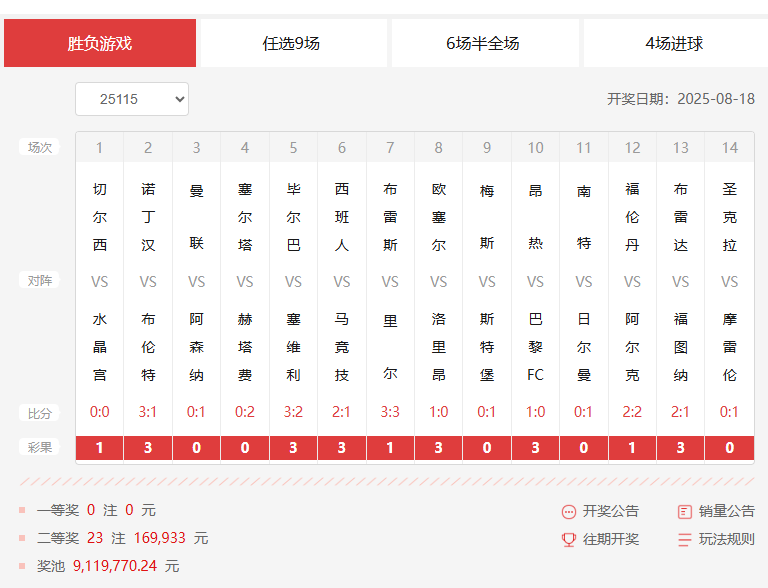Switch to the 任选9场 tab
Viewport: 768px width, 588px height.
tap(291, 44)
